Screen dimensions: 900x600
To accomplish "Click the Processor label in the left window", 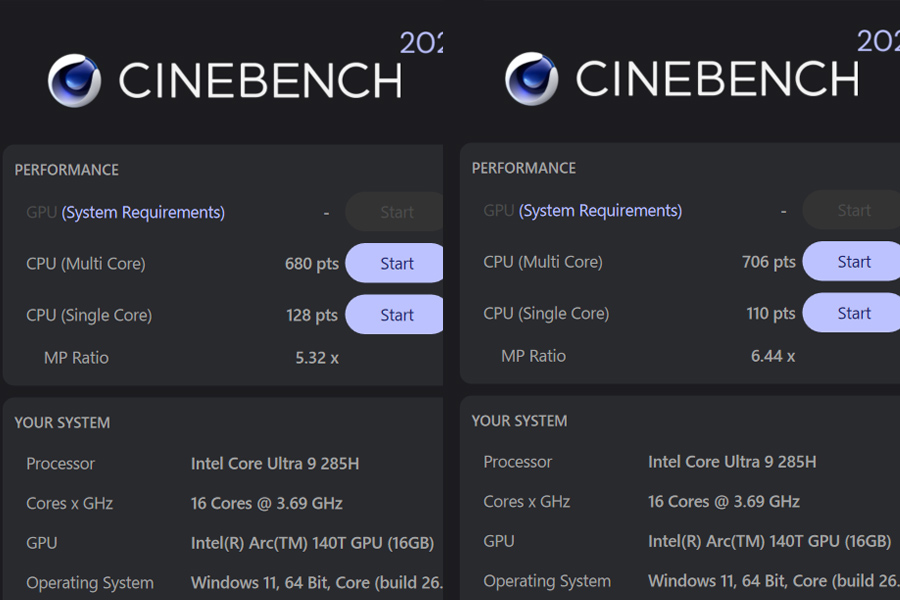I will [x=60, y=463].
